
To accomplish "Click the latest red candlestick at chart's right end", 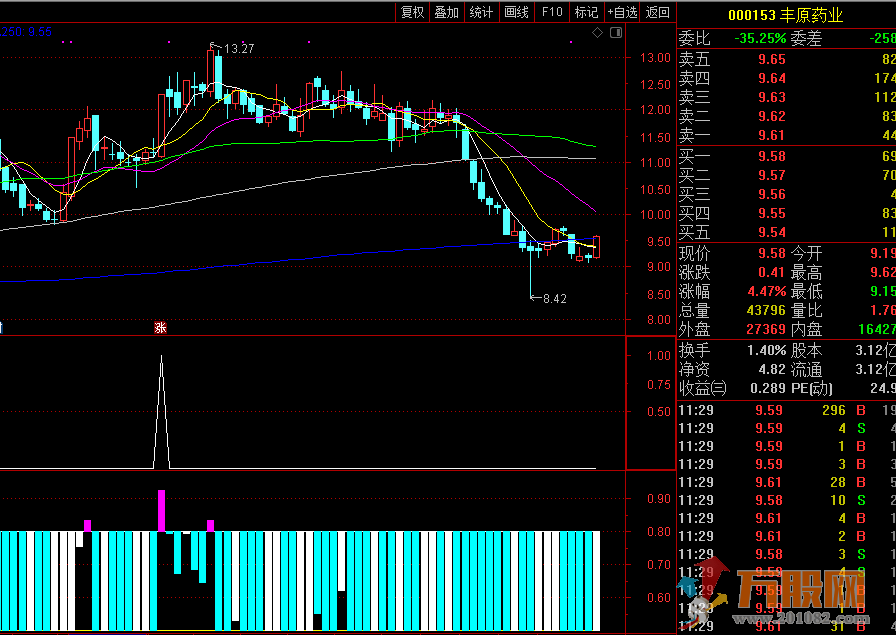I will point(597,247).
